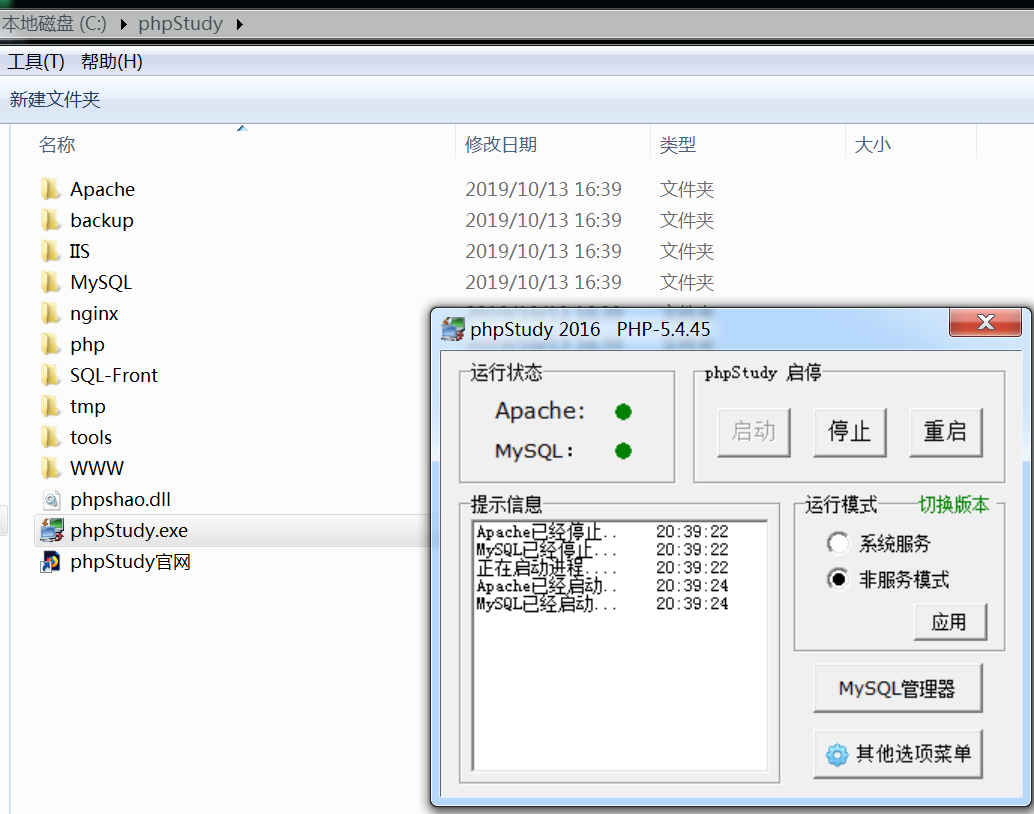Click the log line Apache已经停止
1034x814 pixels.
[x=603, y=532]
